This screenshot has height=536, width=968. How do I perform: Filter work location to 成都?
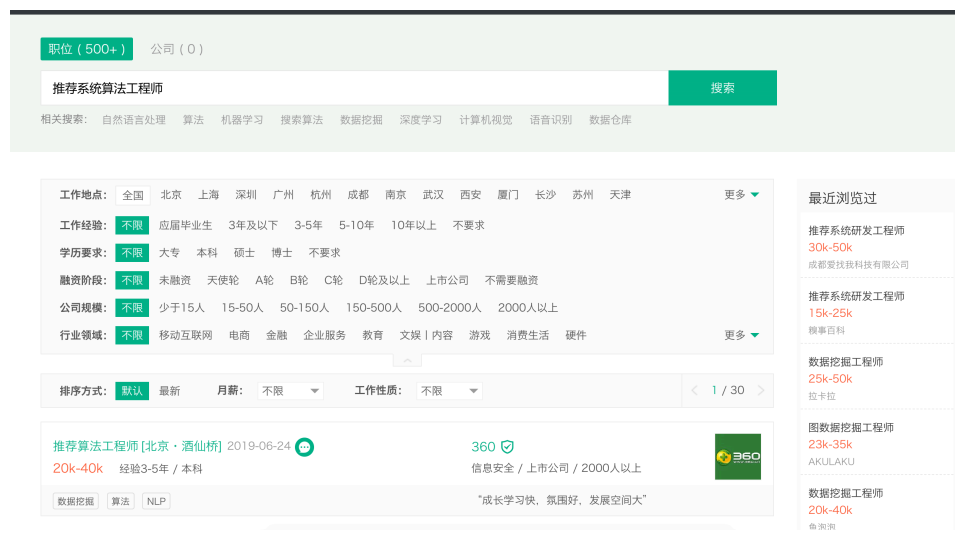[x=358, y=195]
